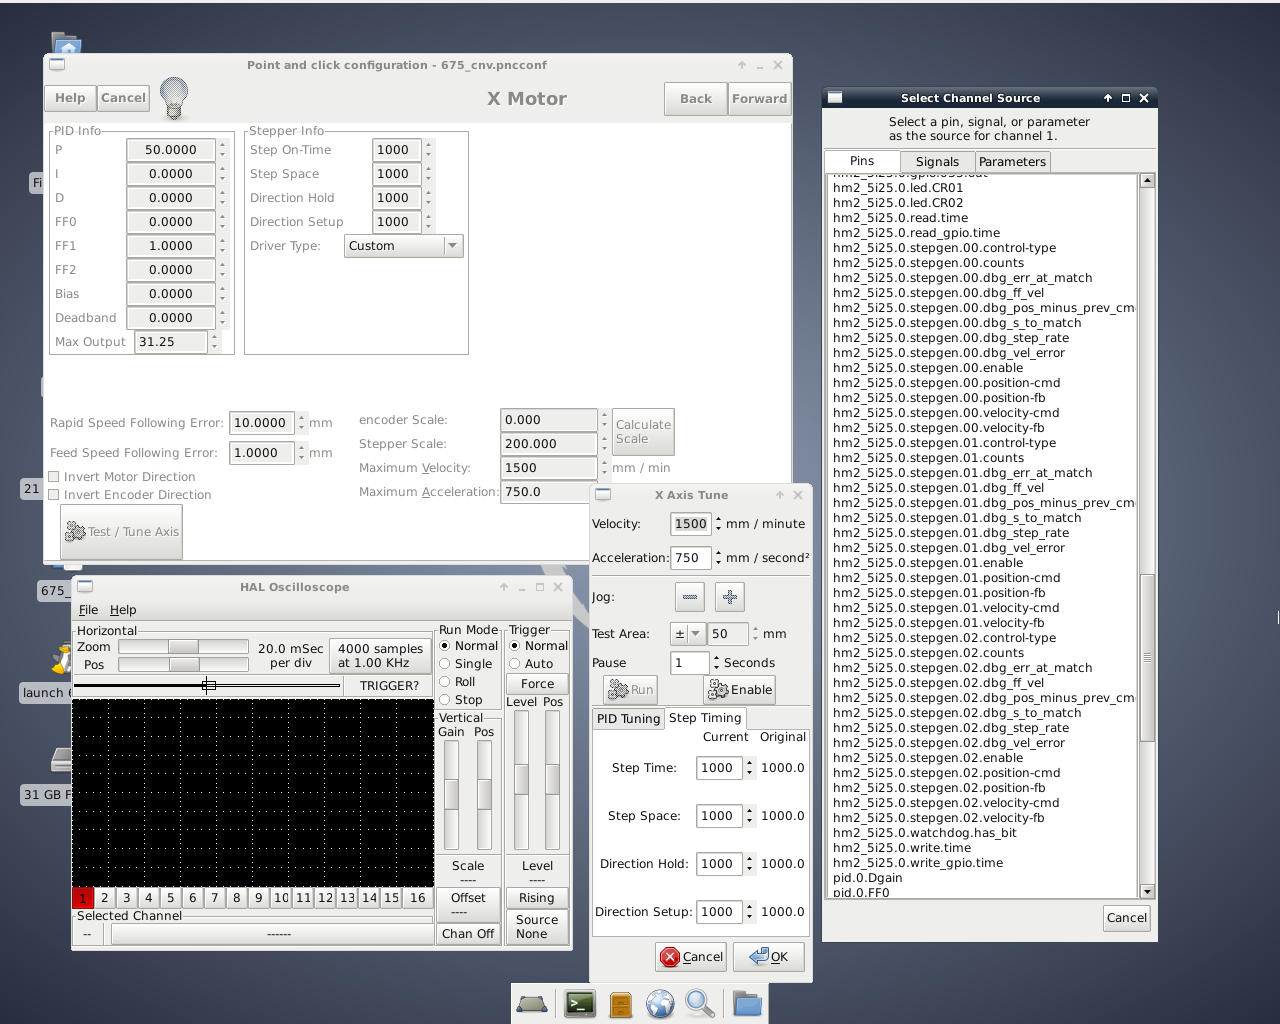
Task: Select Single run mode
Action: point(445,664)
